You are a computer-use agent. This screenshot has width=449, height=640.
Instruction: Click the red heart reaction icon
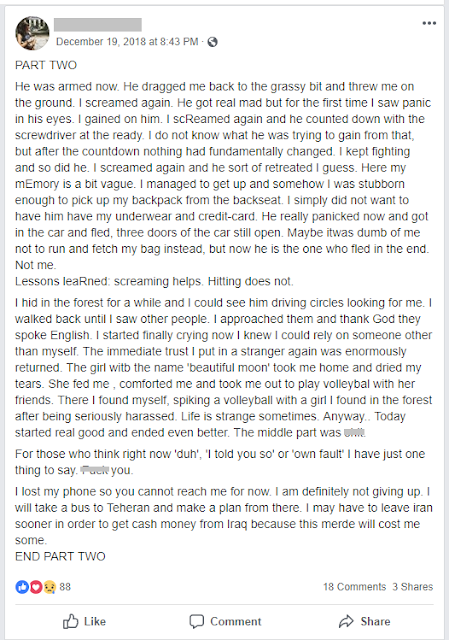coord(36,587)
